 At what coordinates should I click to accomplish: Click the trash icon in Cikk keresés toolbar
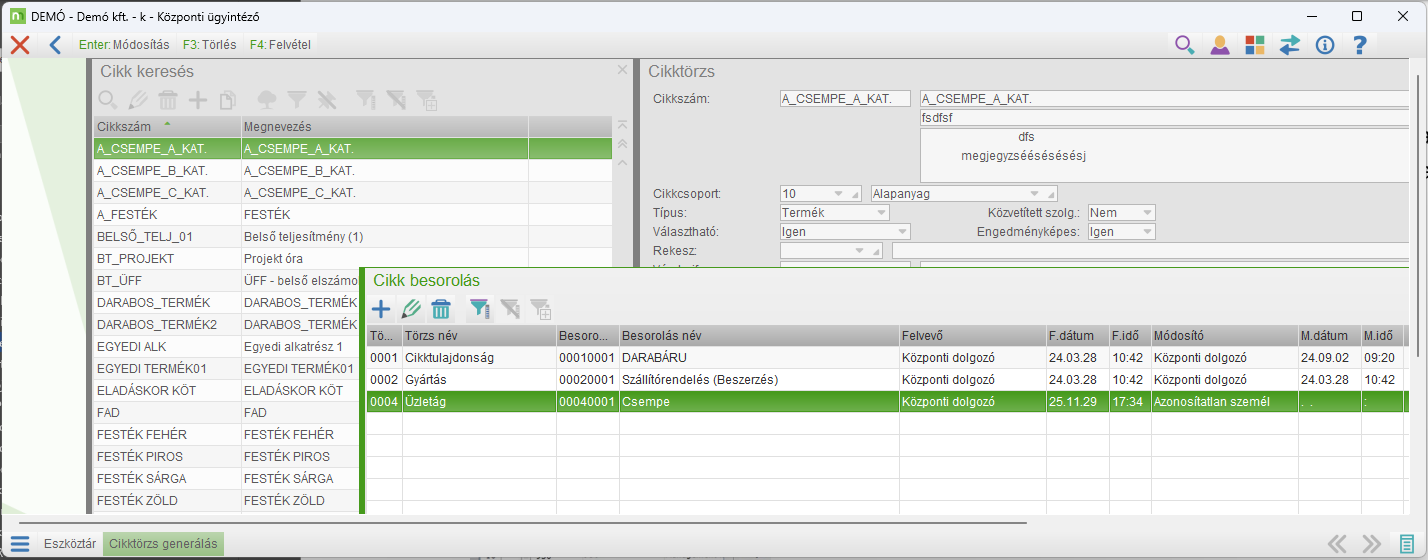(168, 99)
